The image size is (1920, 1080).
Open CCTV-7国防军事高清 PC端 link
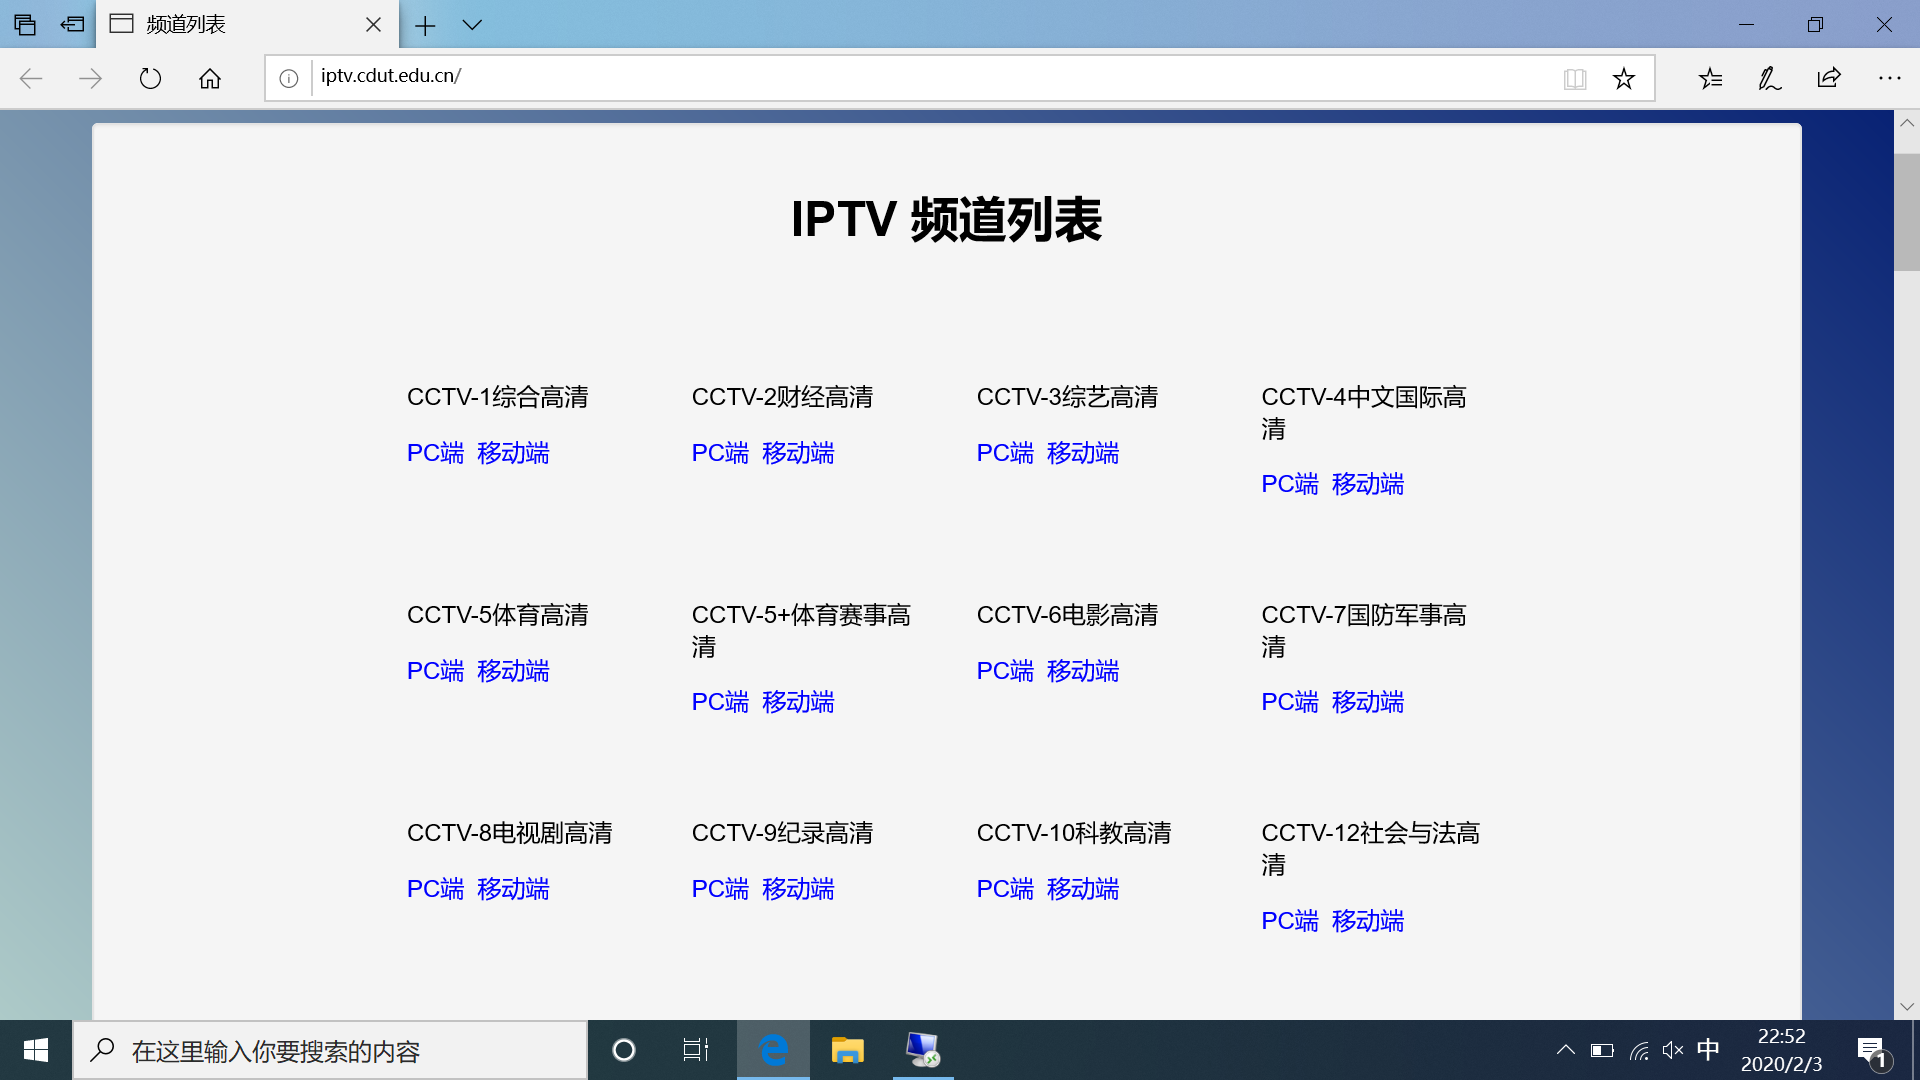point(1290,702)
